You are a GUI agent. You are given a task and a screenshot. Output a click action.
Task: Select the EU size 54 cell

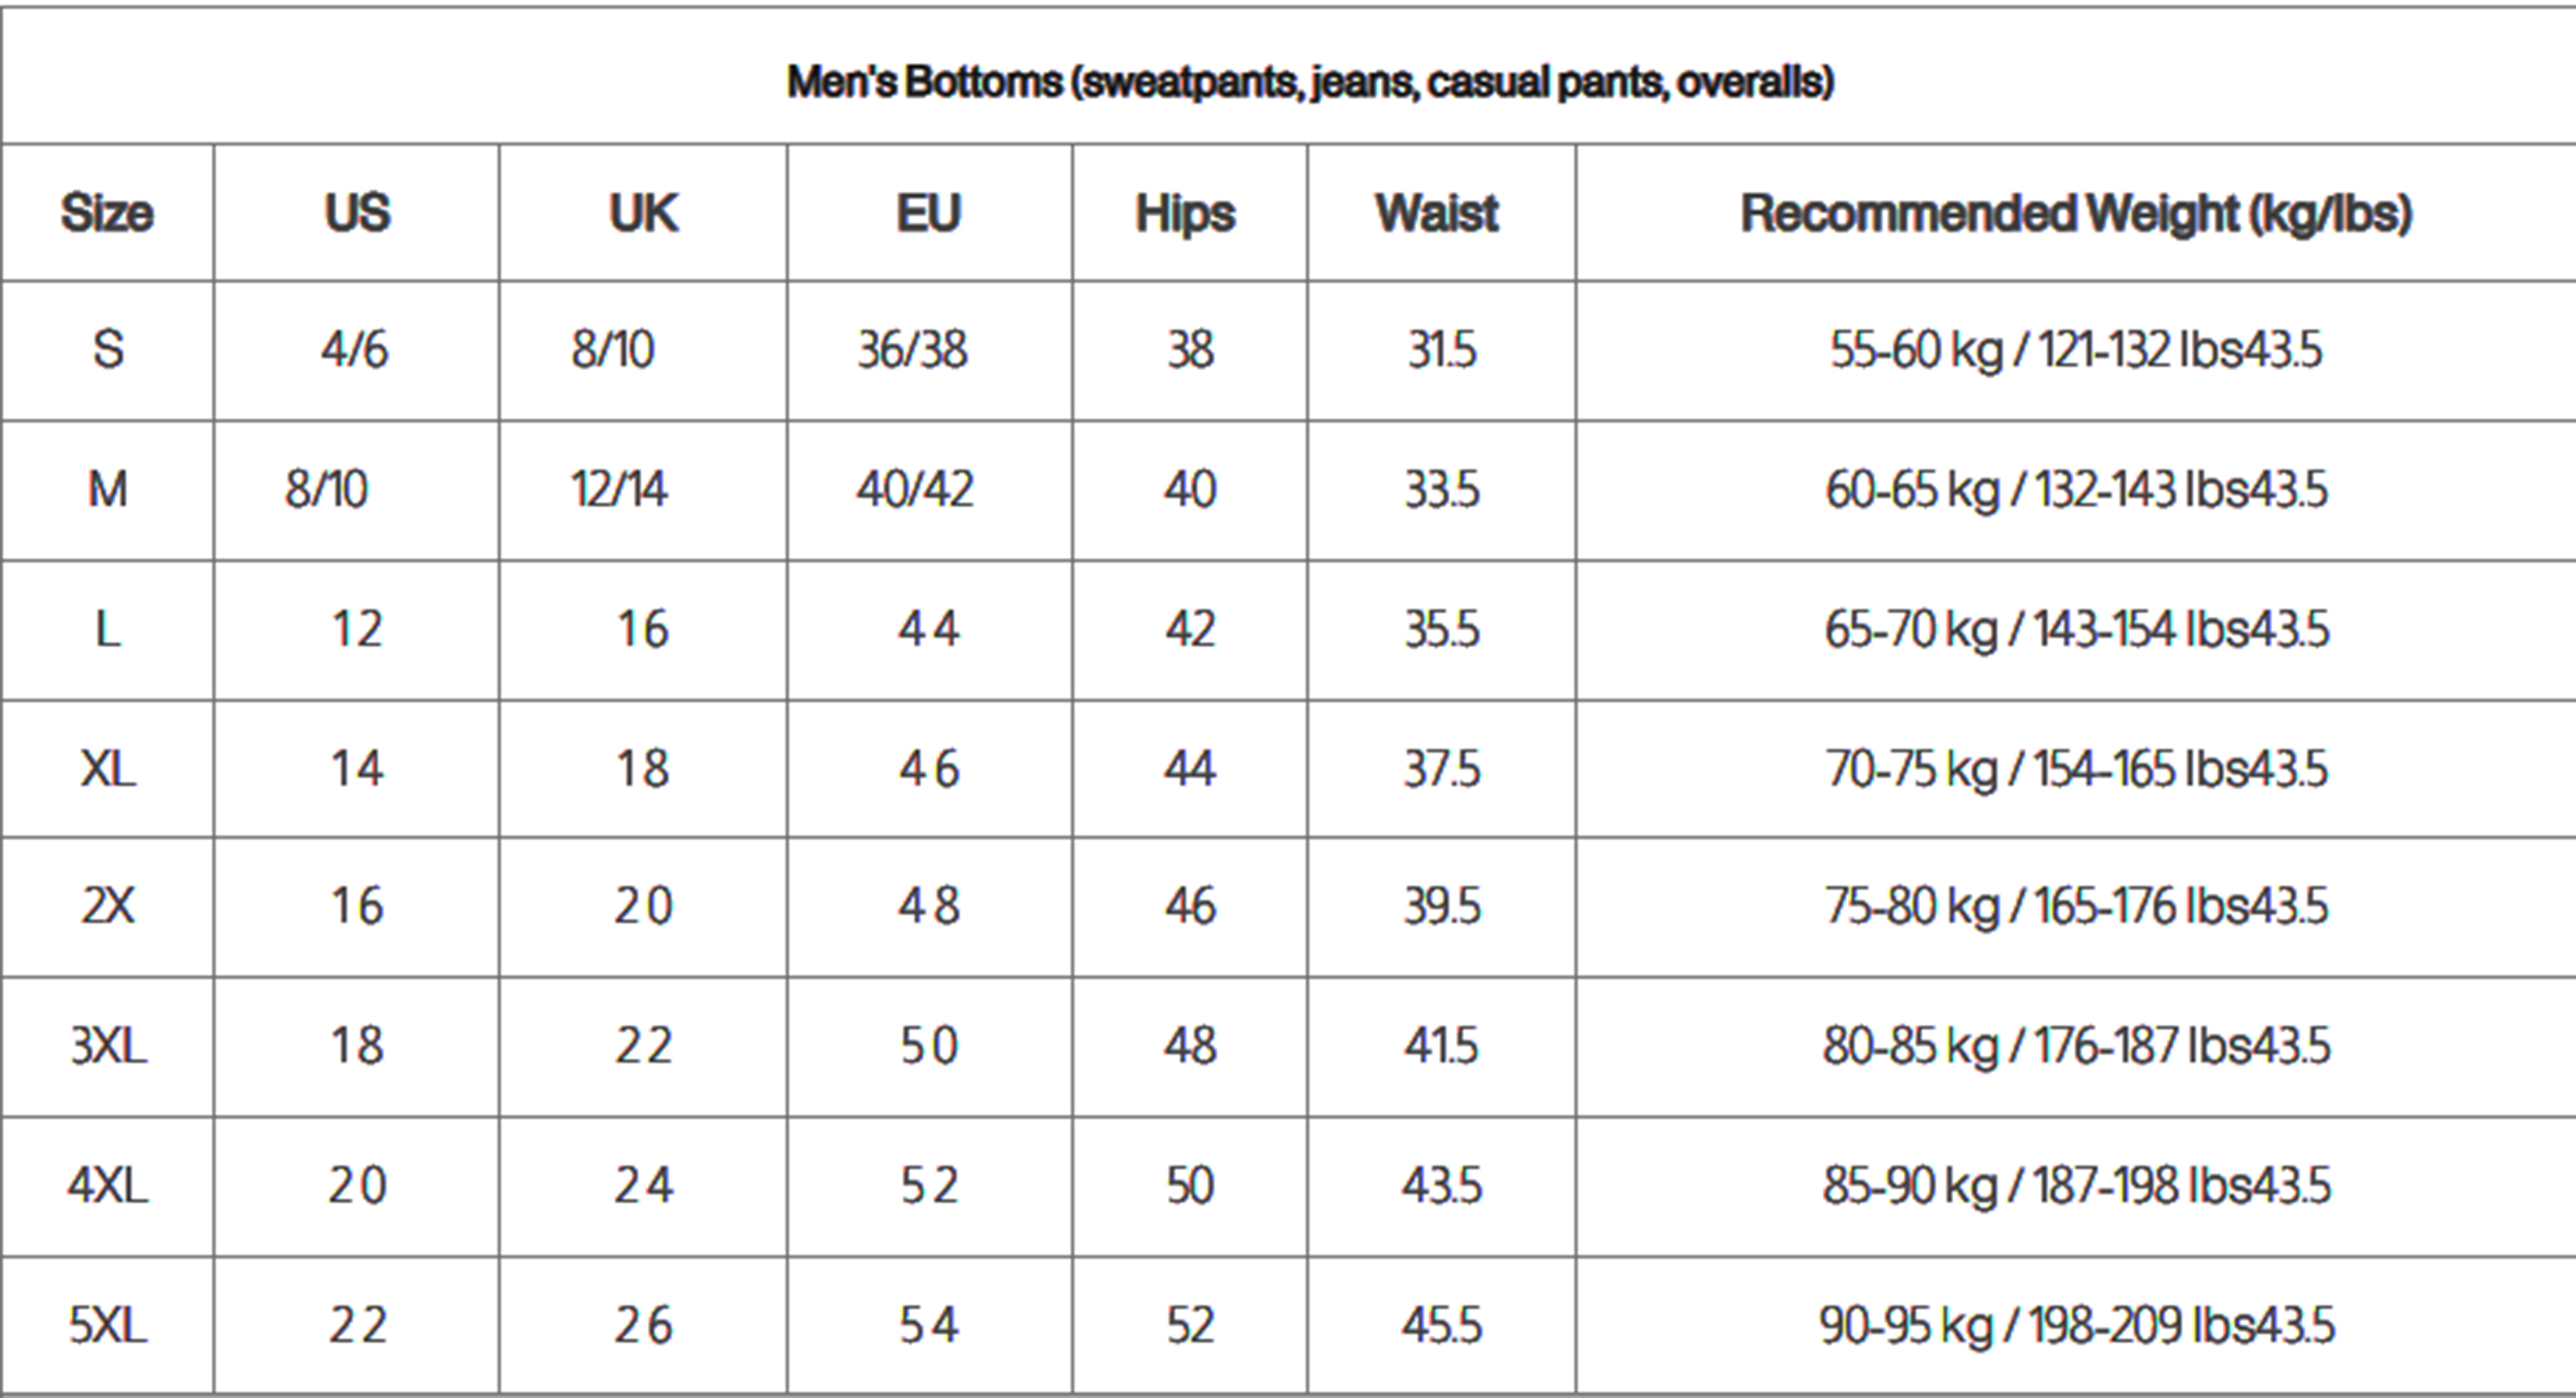pos(929,1325)
